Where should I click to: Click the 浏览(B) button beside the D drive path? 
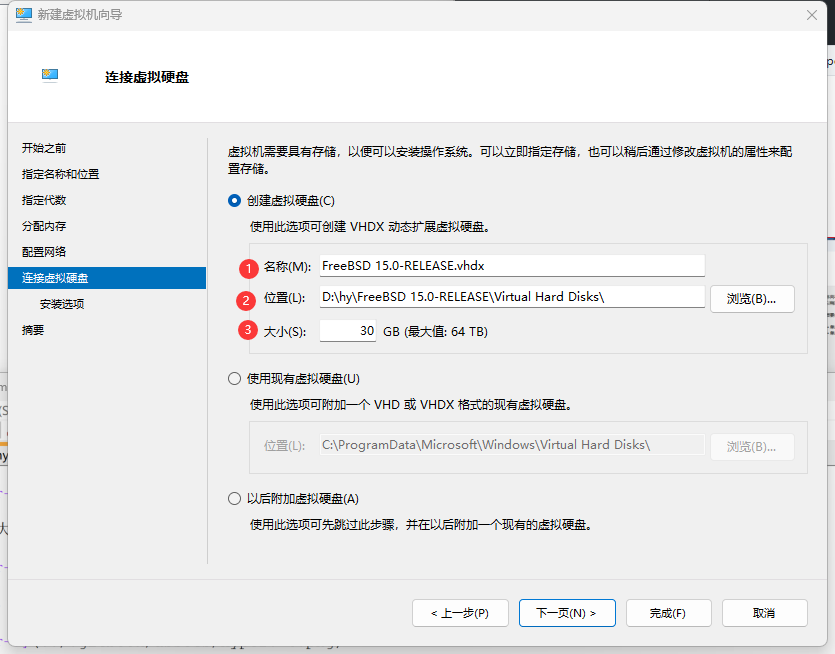click(x=752, y=299)
